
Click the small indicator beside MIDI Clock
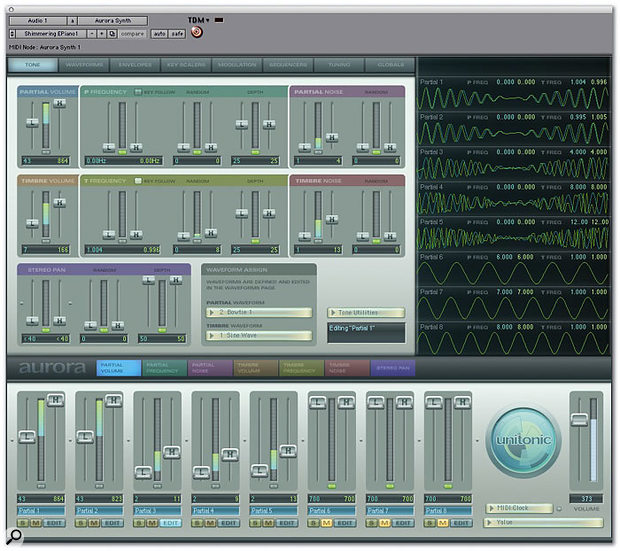pyautogui.click(x=559, y=509)
